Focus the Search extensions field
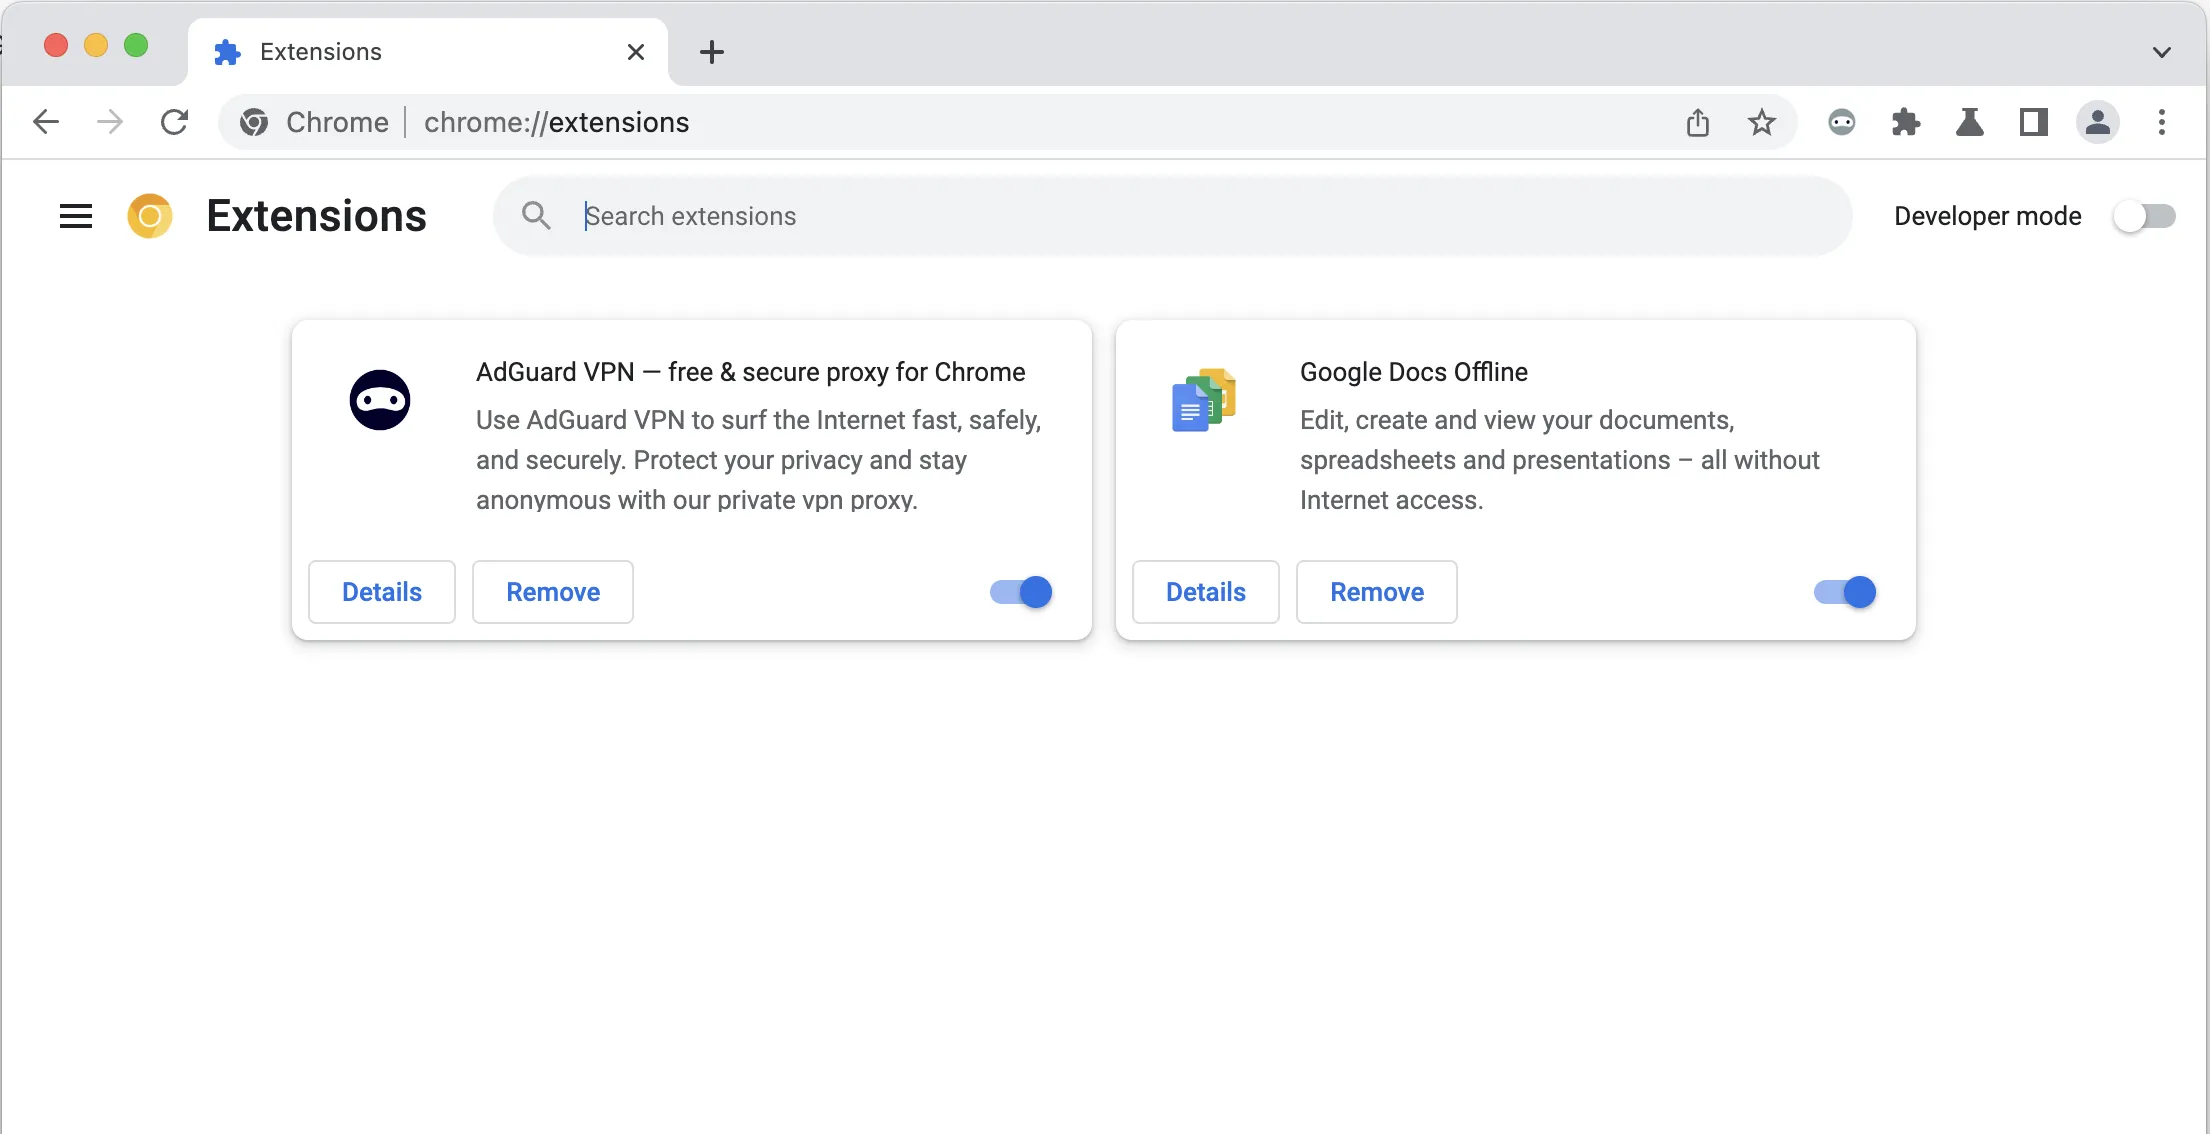This screenshot has height=1134, width=2210. (x=1172, y=216)
